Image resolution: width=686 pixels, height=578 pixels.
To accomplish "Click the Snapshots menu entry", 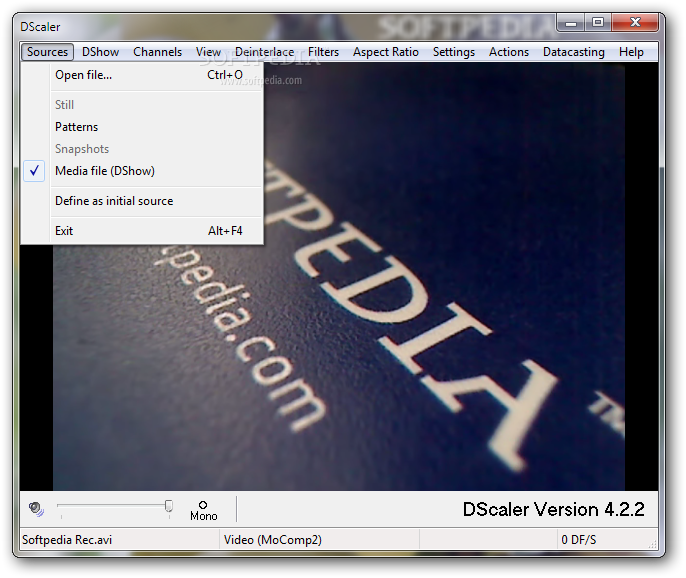I will (x=142, y=149).
